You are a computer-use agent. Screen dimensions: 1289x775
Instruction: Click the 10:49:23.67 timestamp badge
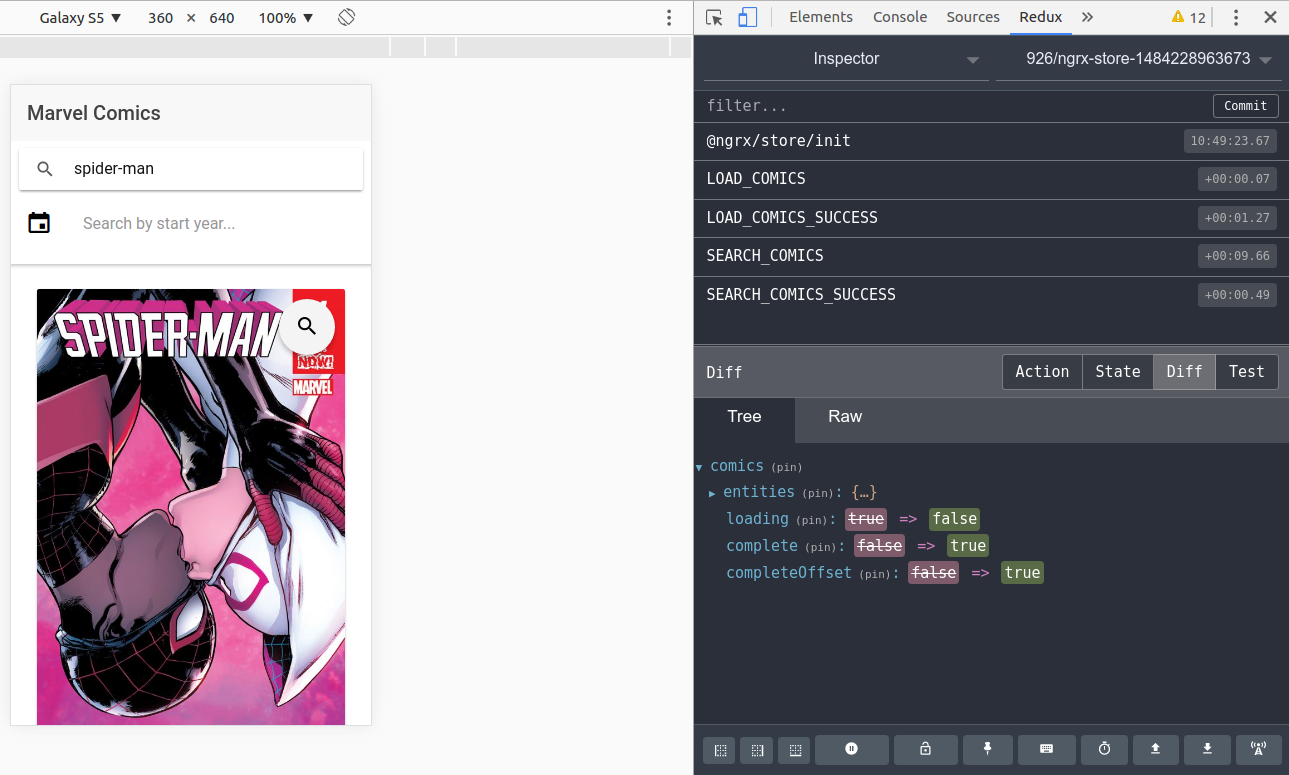click(1230, 141)
